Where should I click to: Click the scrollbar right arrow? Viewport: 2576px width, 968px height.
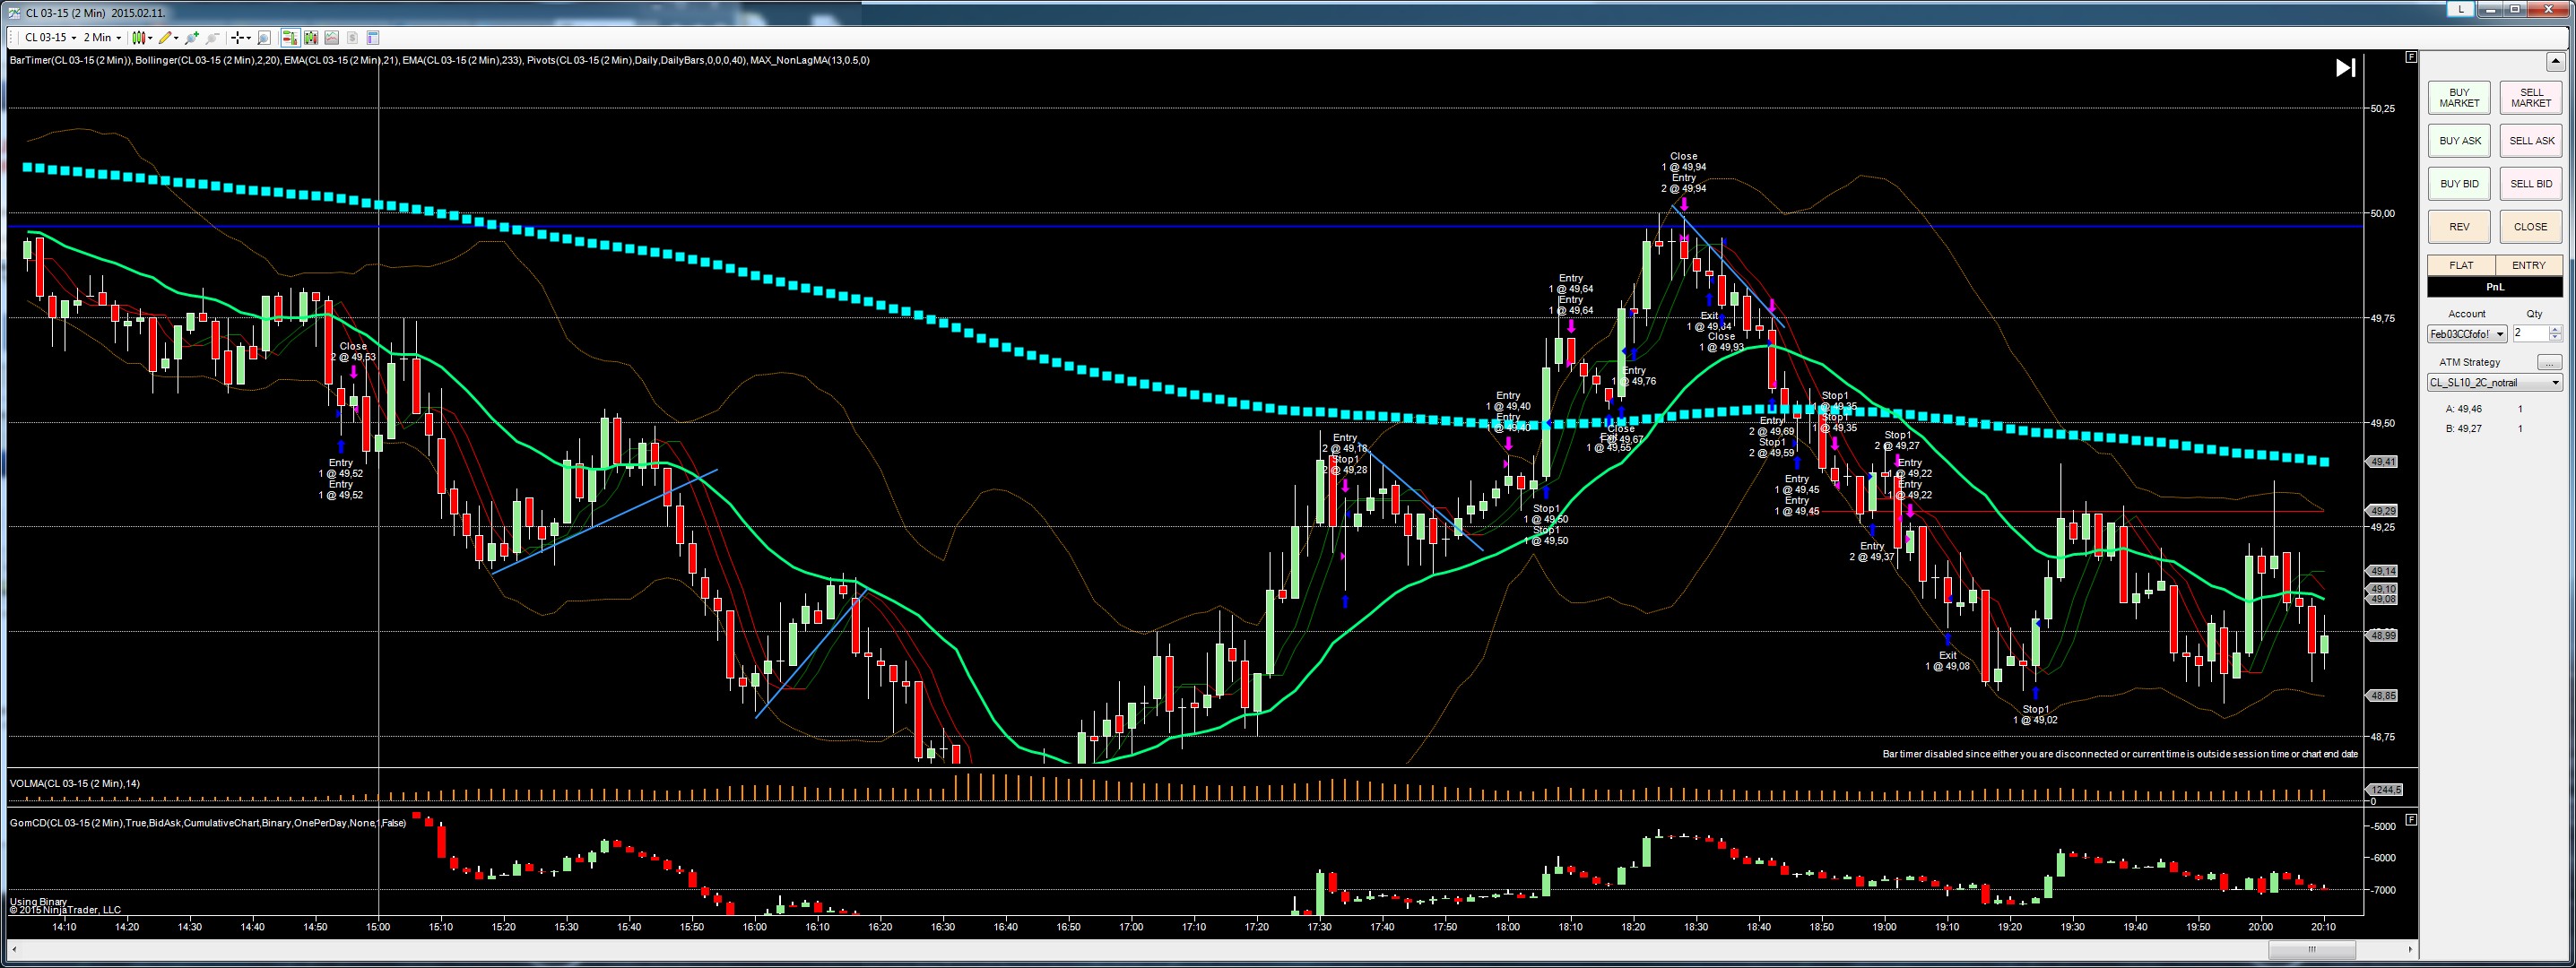[2410, 949]
